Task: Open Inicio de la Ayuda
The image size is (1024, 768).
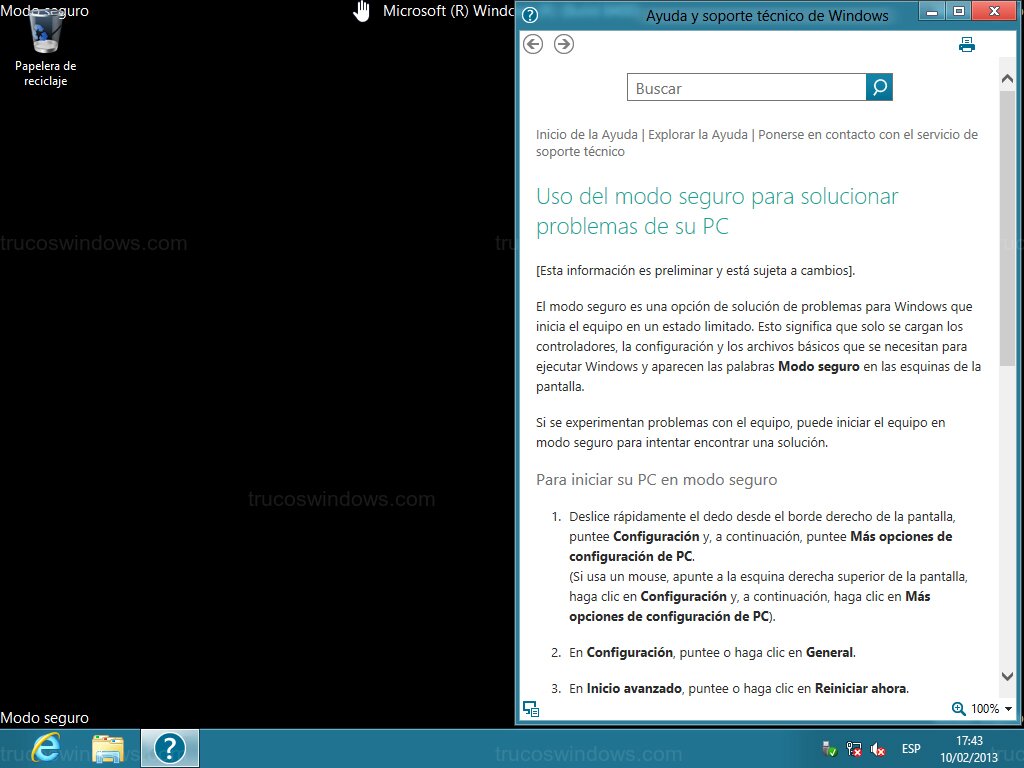Action: [586, 134]
